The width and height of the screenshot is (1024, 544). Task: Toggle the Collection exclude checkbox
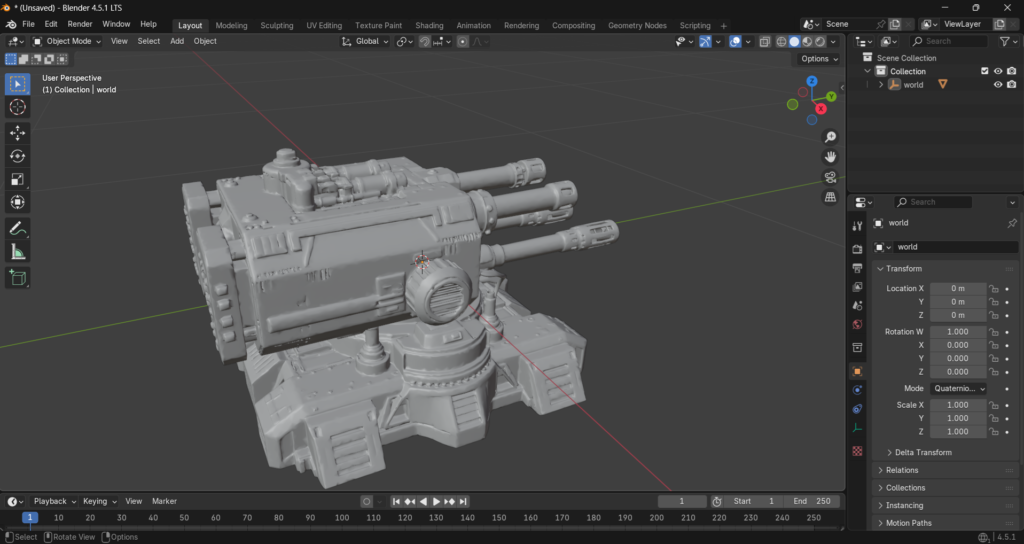984,71
